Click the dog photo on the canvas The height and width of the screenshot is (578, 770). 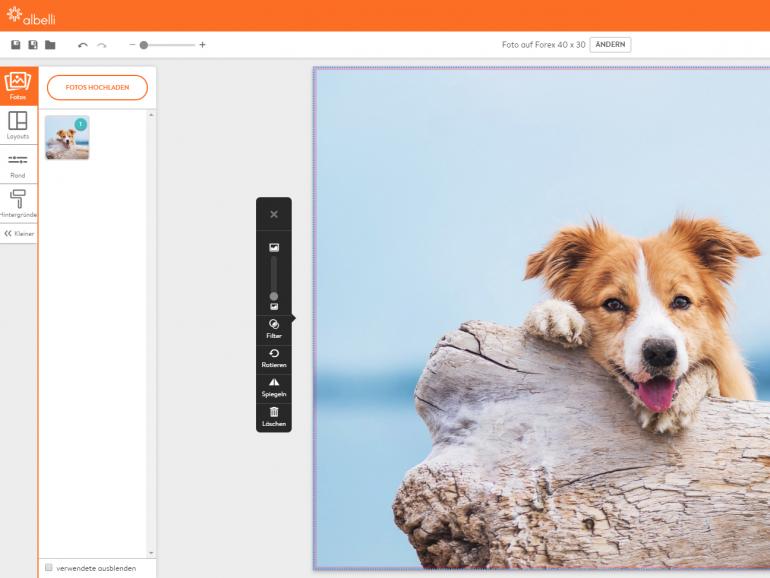click(x=542, y=318)
